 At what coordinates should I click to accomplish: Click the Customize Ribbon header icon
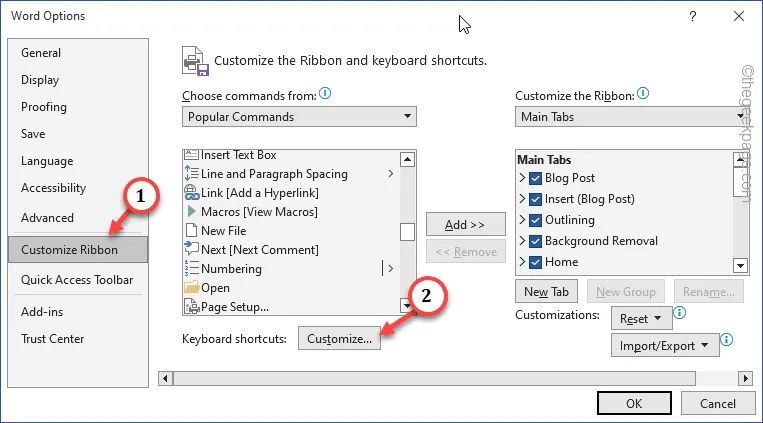pos(195,61)
